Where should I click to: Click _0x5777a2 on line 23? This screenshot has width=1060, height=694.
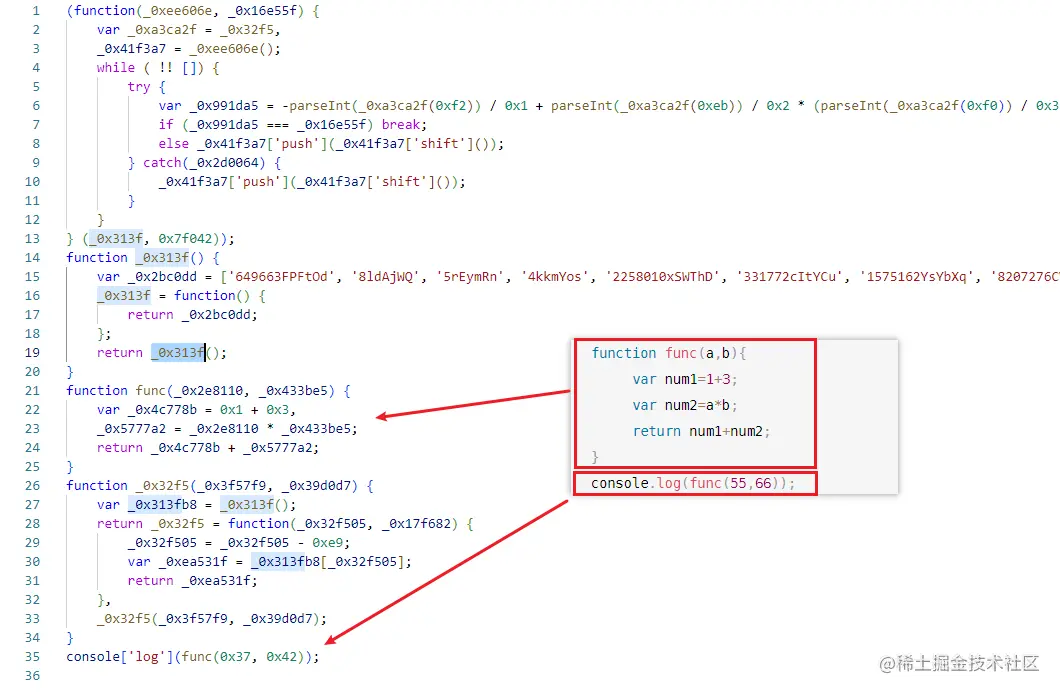[x=131, y=429]
